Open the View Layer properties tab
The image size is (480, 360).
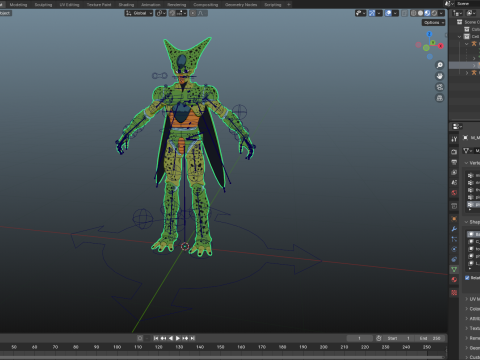click(454, 172)
